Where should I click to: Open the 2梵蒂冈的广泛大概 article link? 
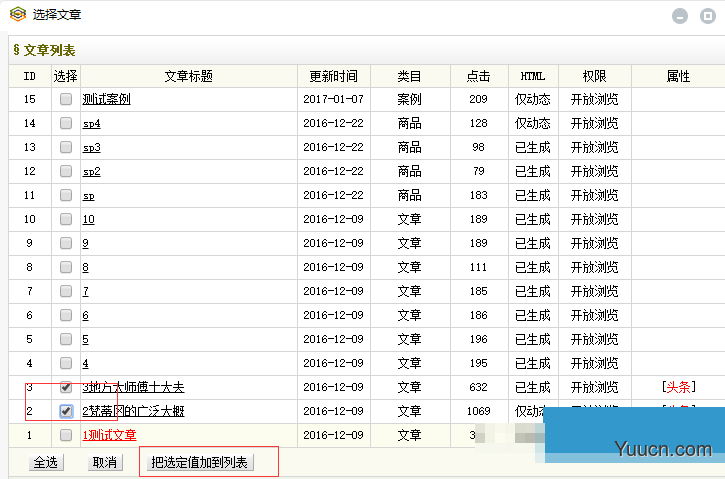133,411
